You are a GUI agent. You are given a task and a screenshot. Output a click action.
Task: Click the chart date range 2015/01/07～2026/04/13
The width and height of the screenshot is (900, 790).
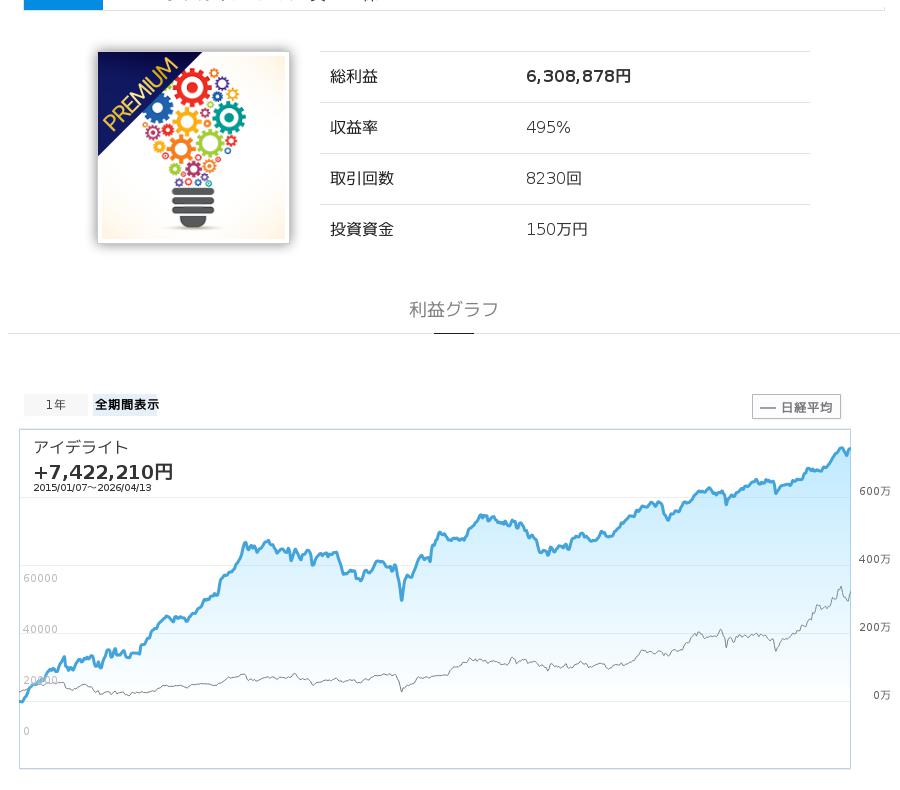click(92, 488)
